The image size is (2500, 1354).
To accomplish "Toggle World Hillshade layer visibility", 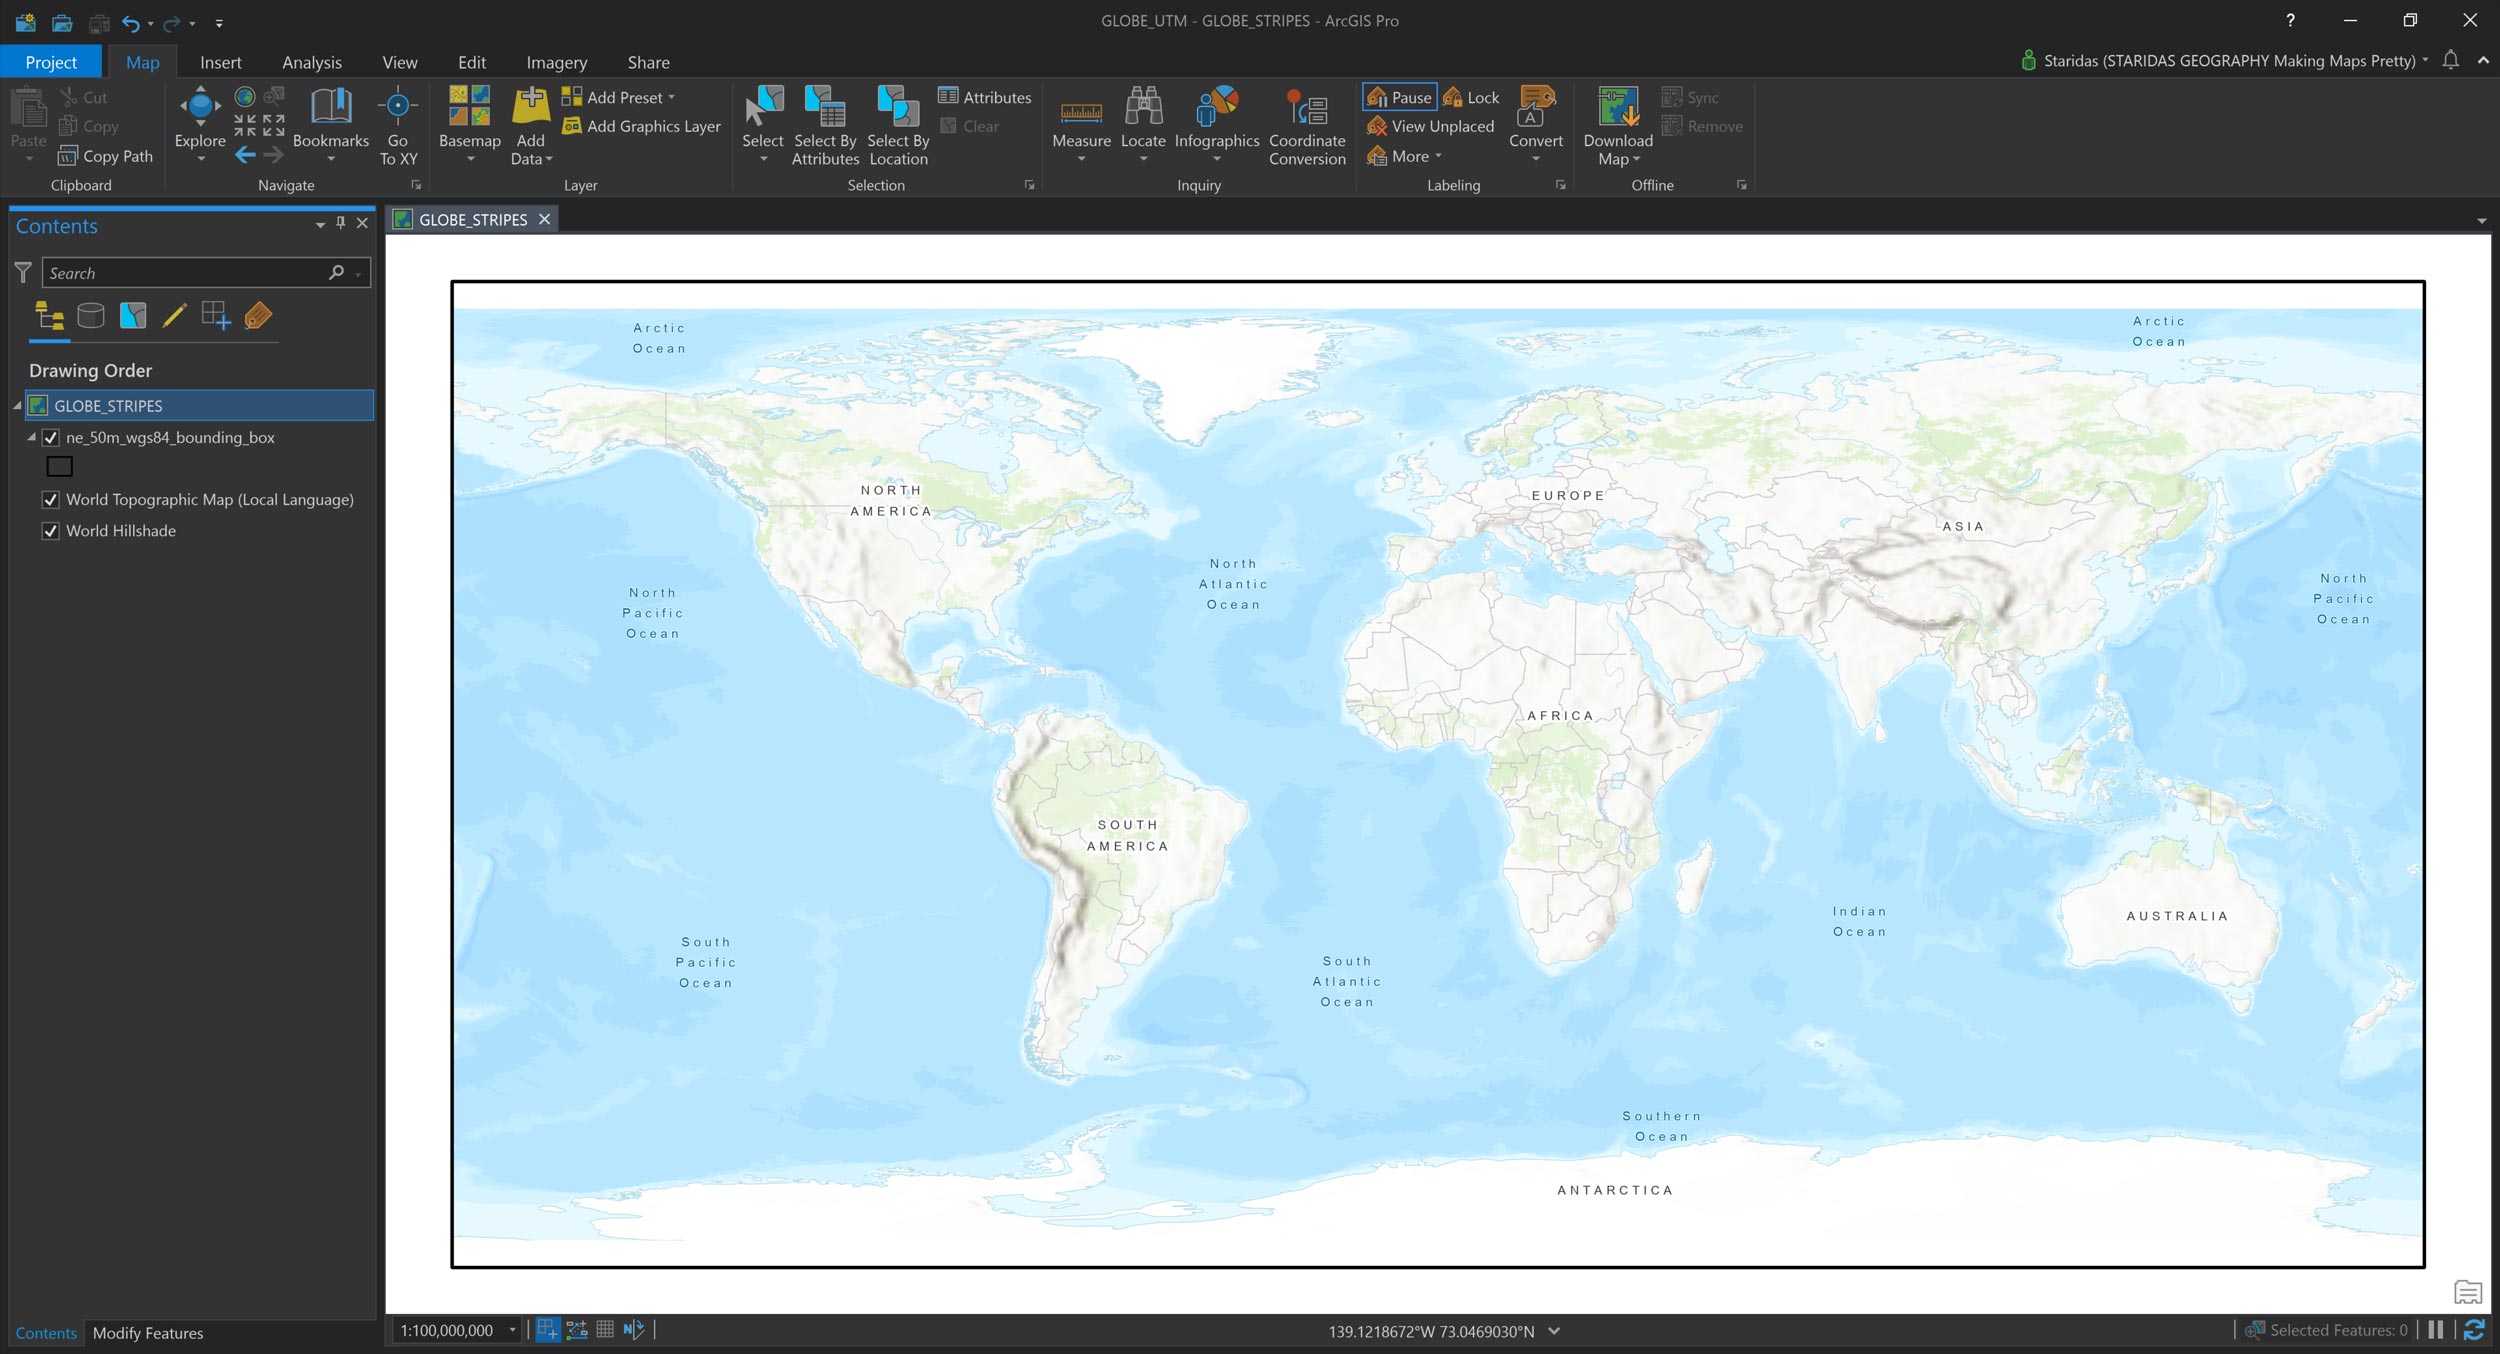I will pyautogui.click(x=51, y=531).
